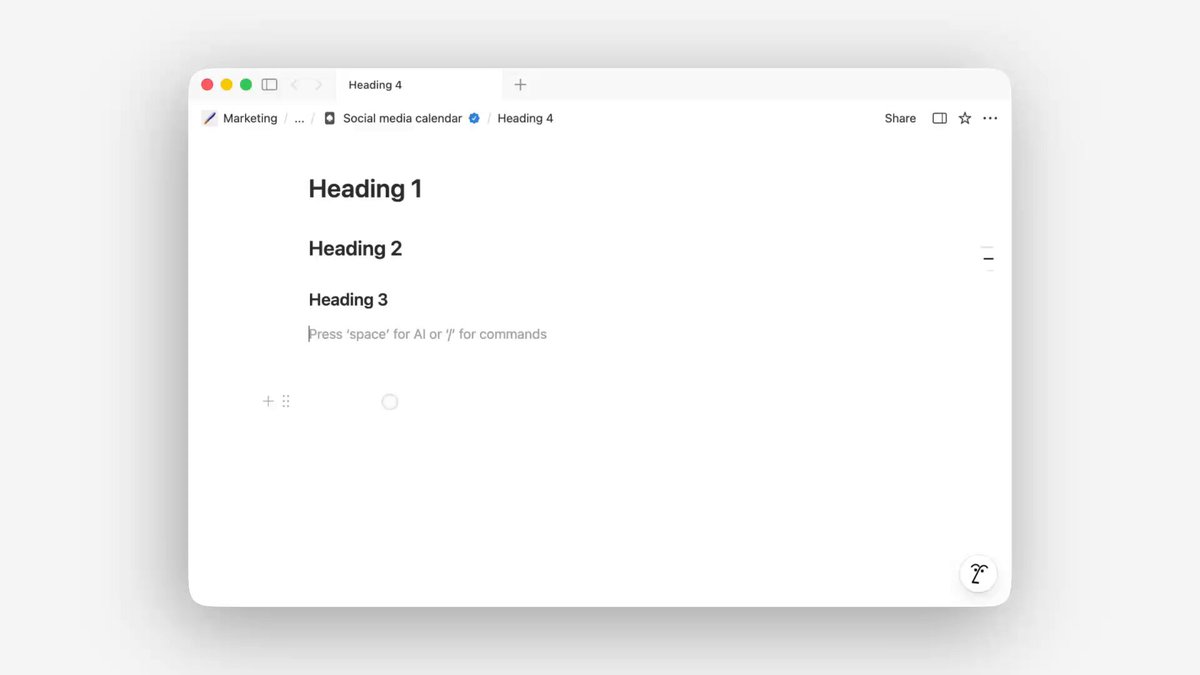This screenshot has height=675, width=1200.
Task: Open the block menu via the drag handle
Action: point(286,401)
